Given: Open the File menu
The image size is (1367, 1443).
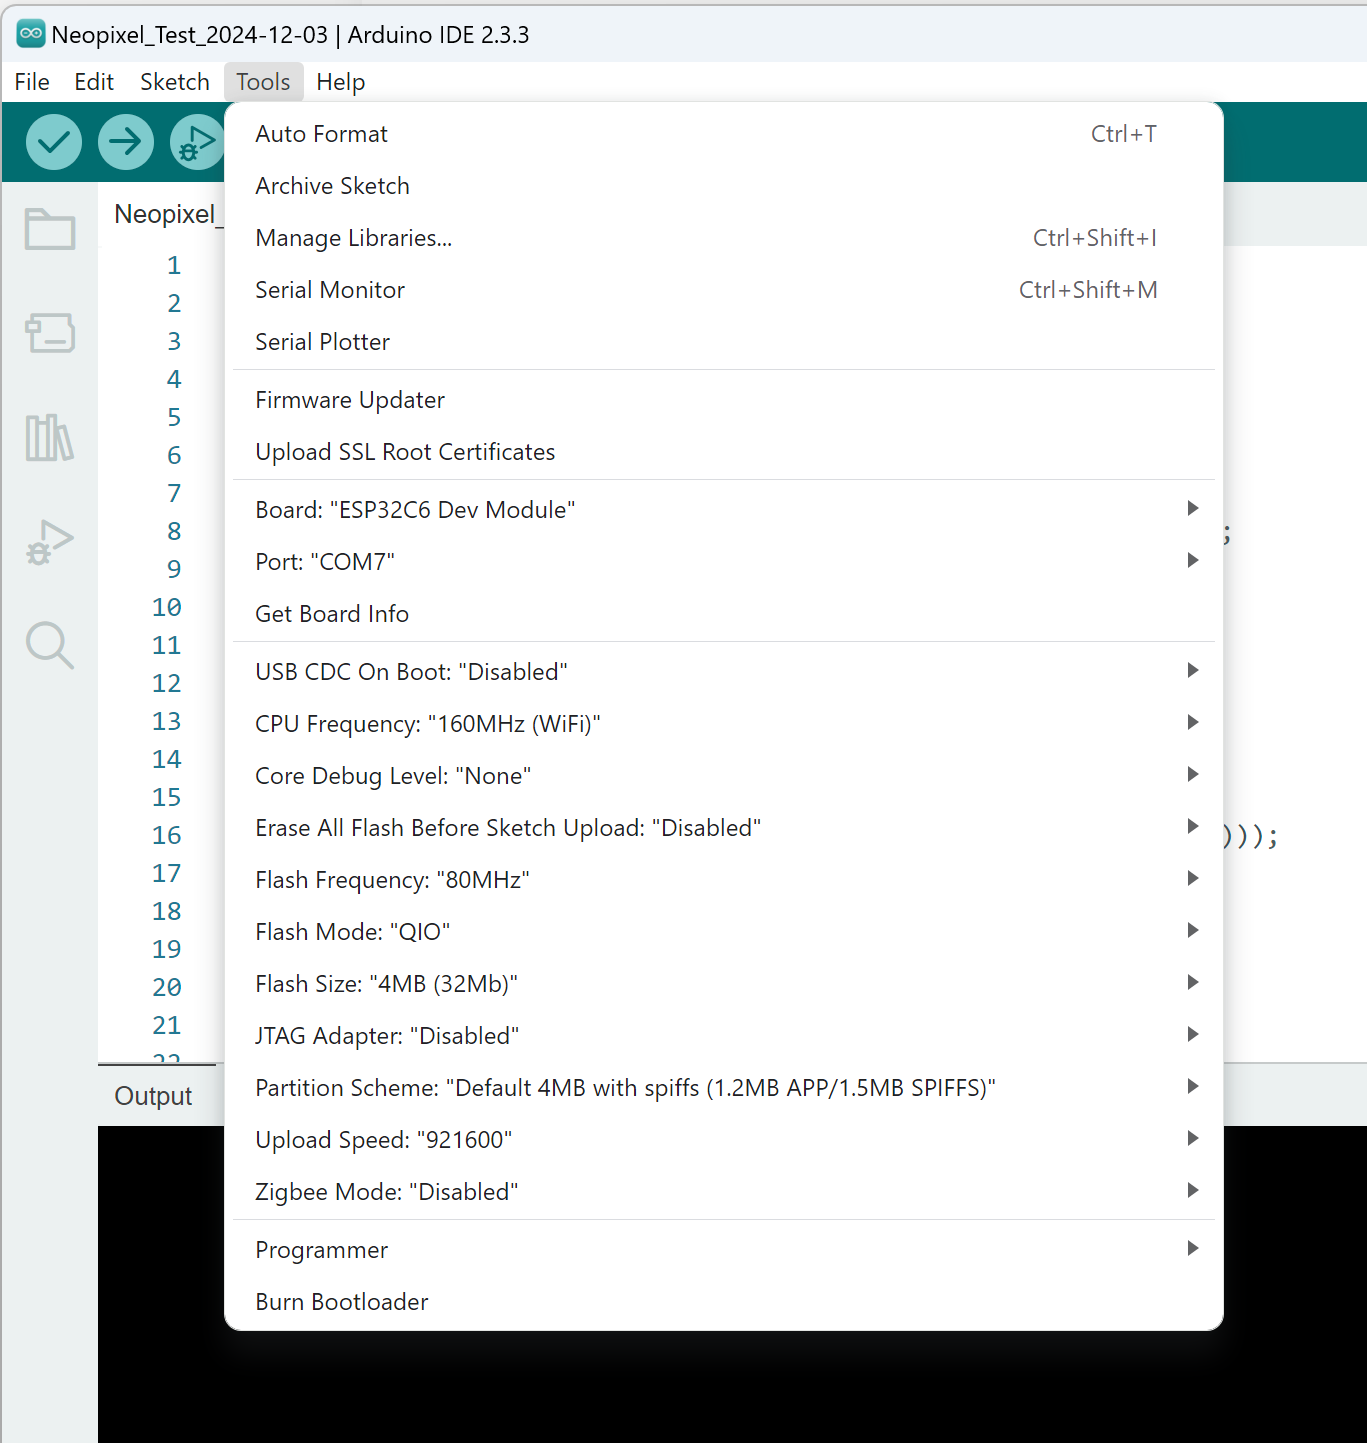Looking at the screenshot, I should click(32, 82).
